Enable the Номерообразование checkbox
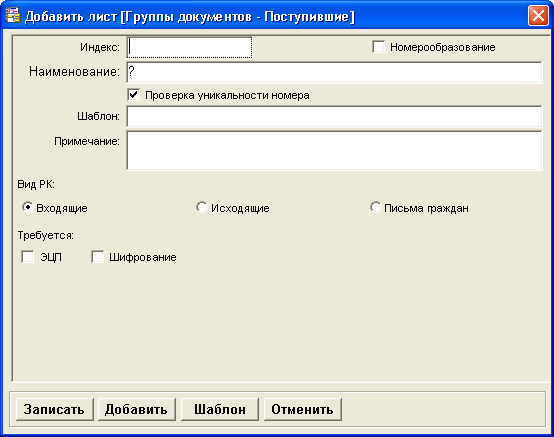 point(378,47)
